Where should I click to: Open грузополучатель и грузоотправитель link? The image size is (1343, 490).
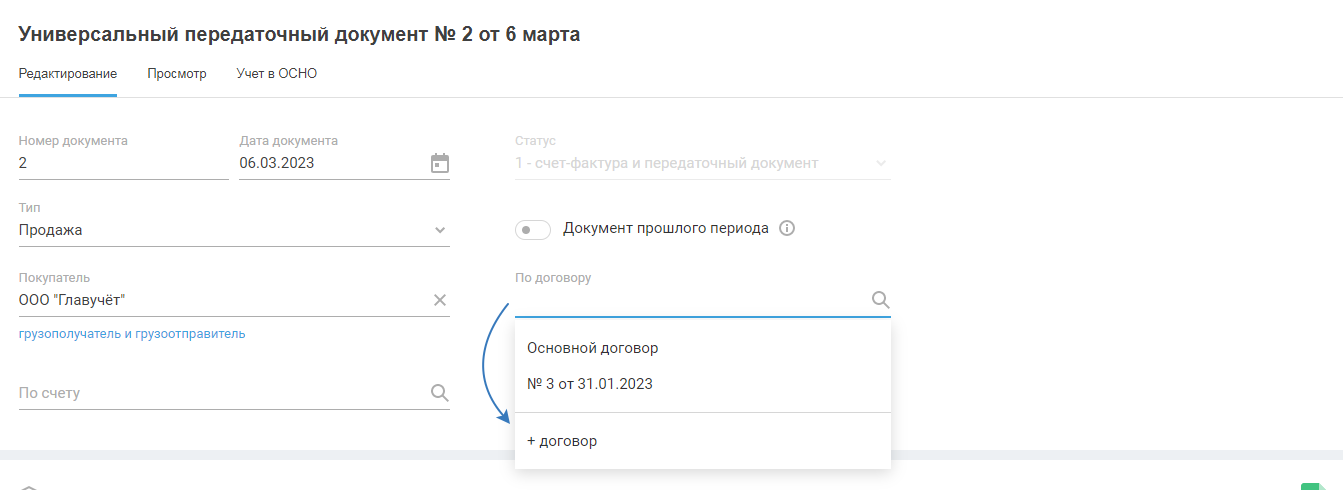[132, 334]
